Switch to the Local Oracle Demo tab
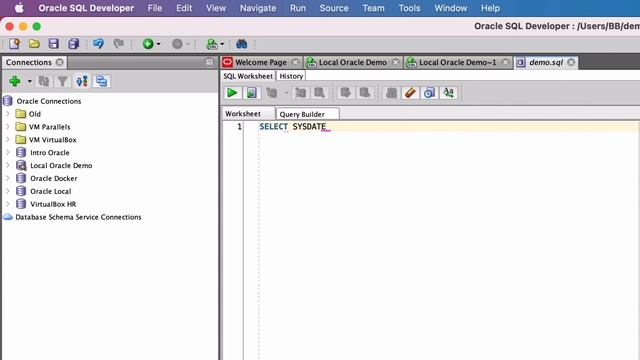640x360 pixels. point(353,62)
